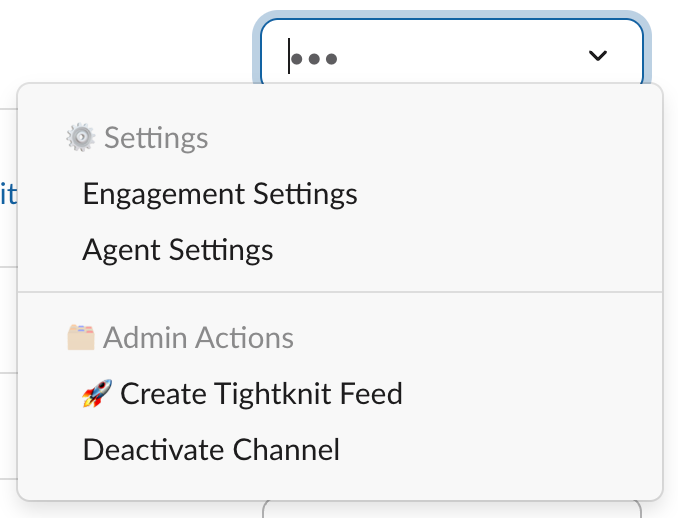
Task: Click the rocket icon before Create Tightknit Feed
Action: coord(97,393)
